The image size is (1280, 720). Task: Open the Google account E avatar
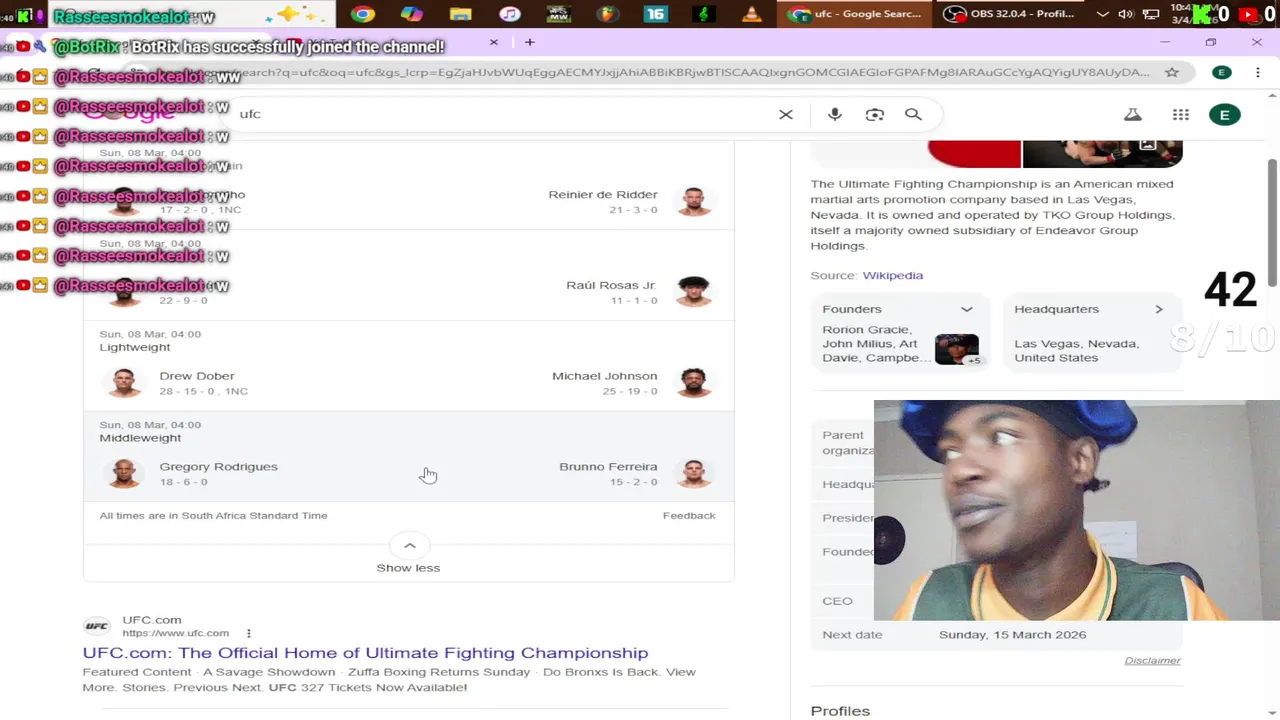[1225, 114]
